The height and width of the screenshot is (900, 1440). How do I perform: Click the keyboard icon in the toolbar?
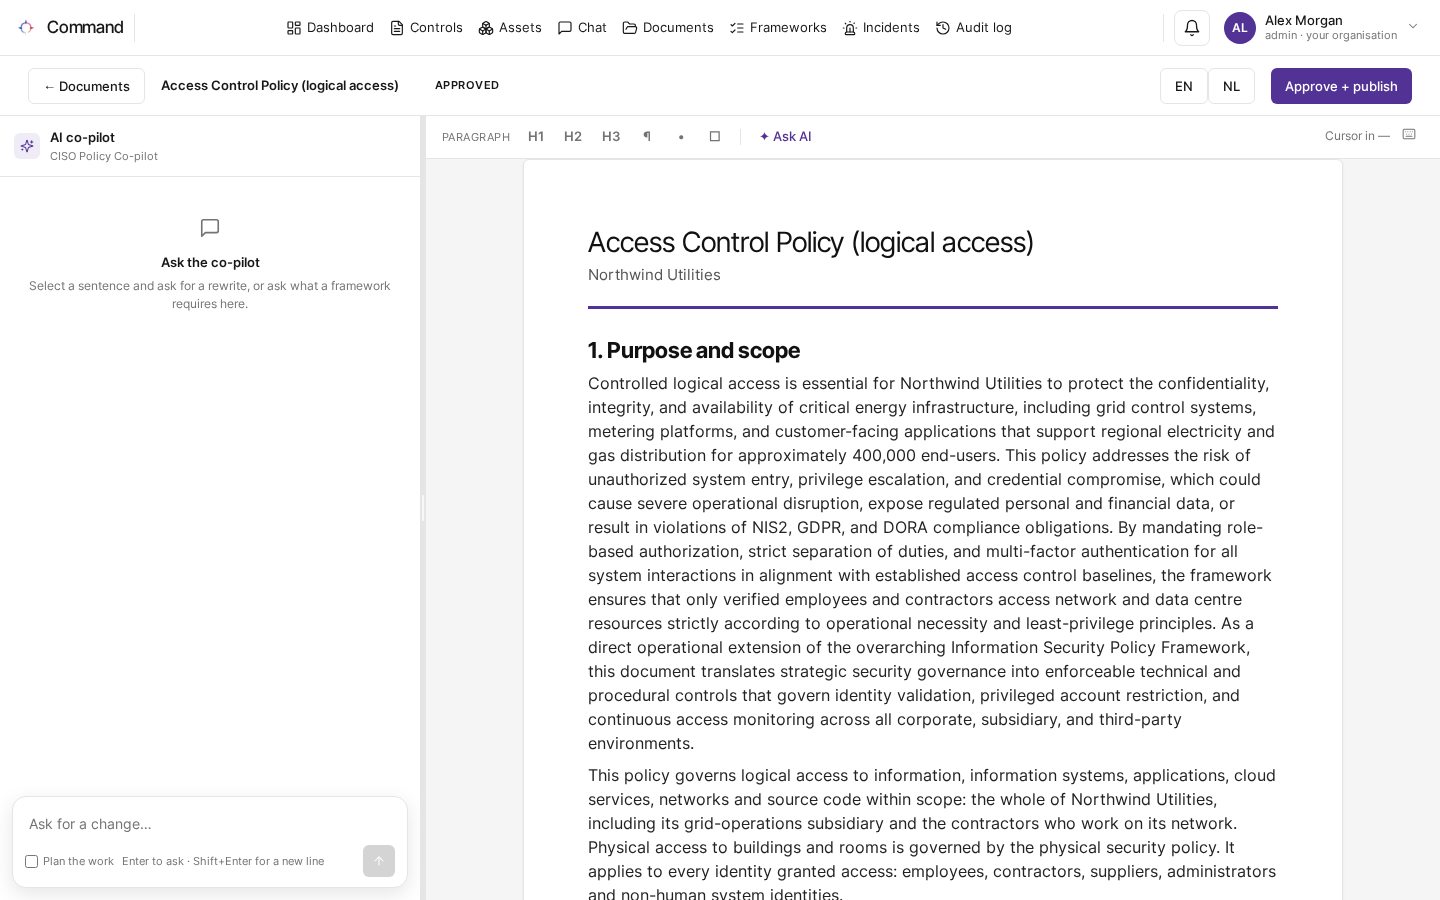[1409, 135]
